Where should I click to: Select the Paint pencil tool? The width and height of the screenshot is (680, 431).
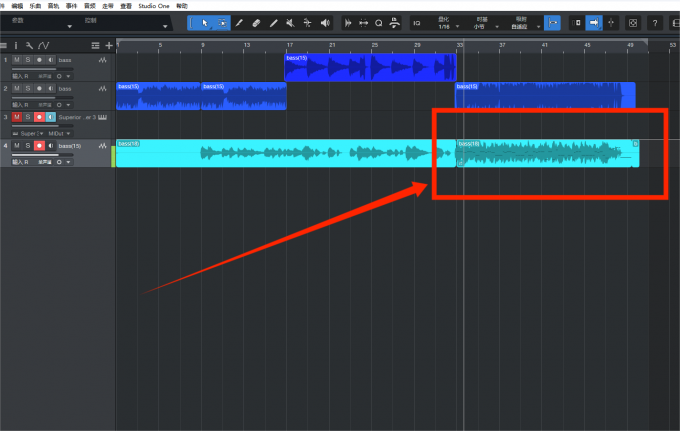click(239, 23)
